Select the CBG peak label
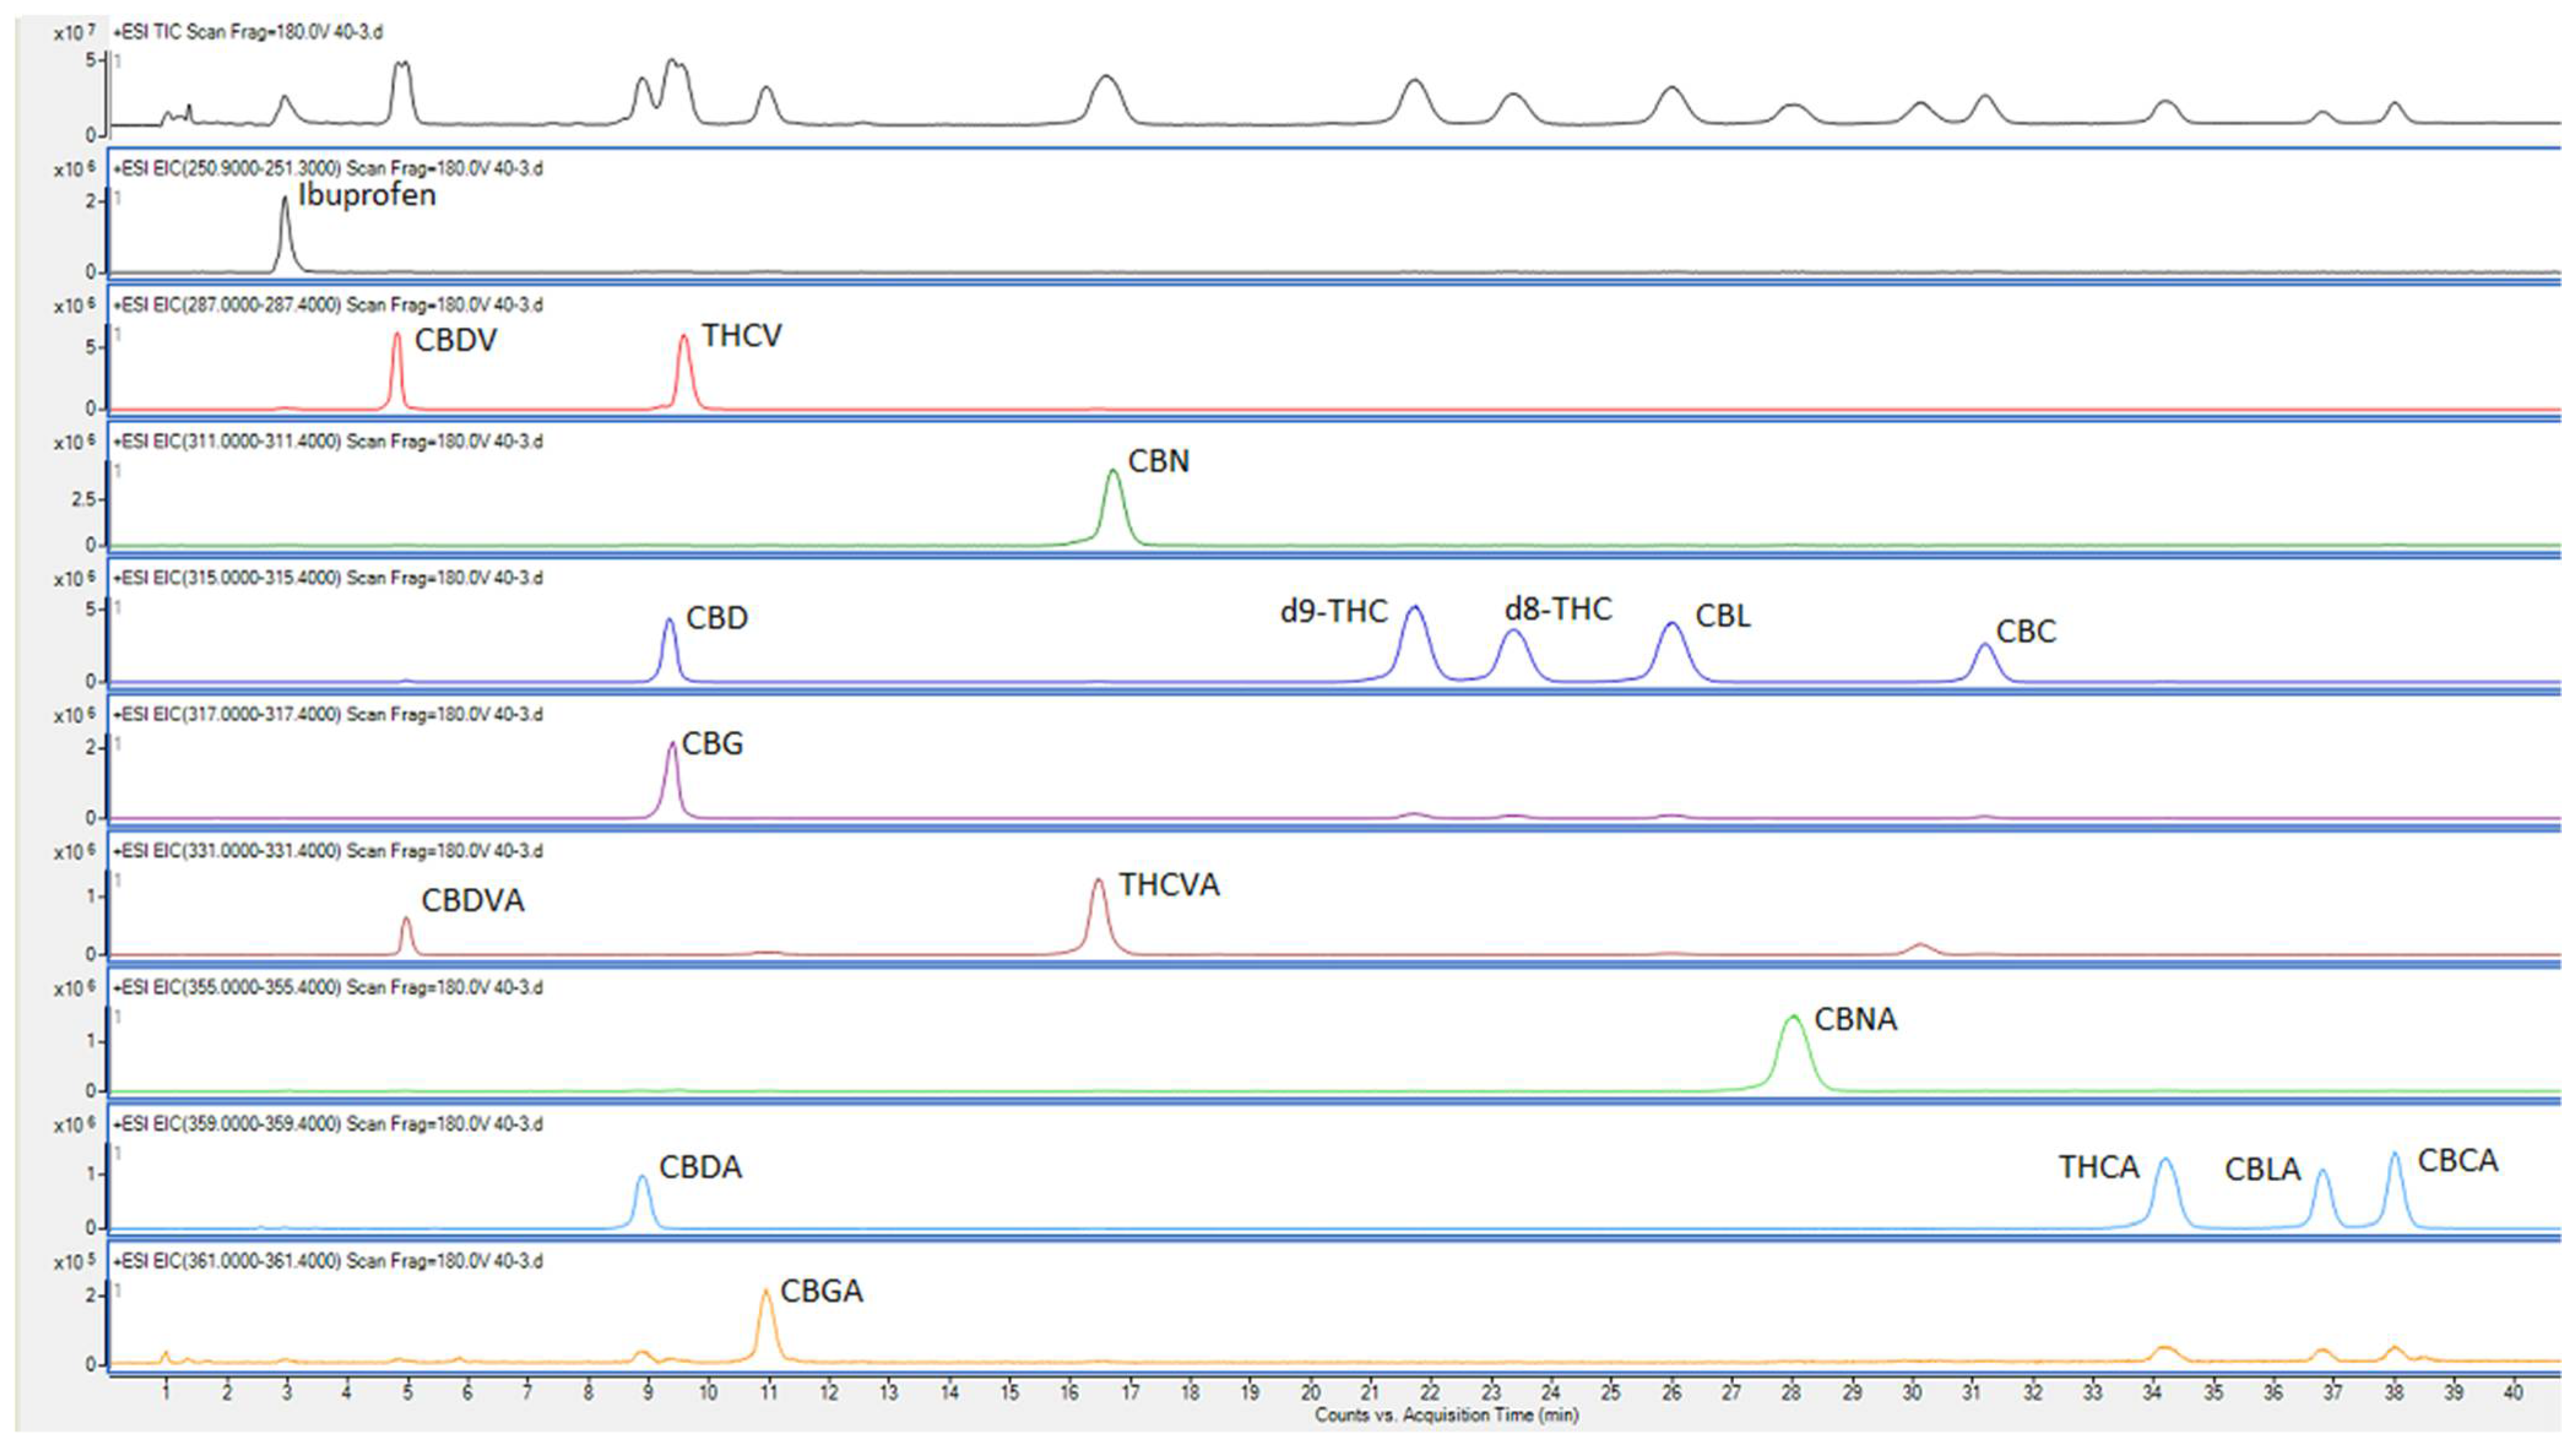Image resolution: width=2576 pixels, height=1447 pixels. [712, 744]
